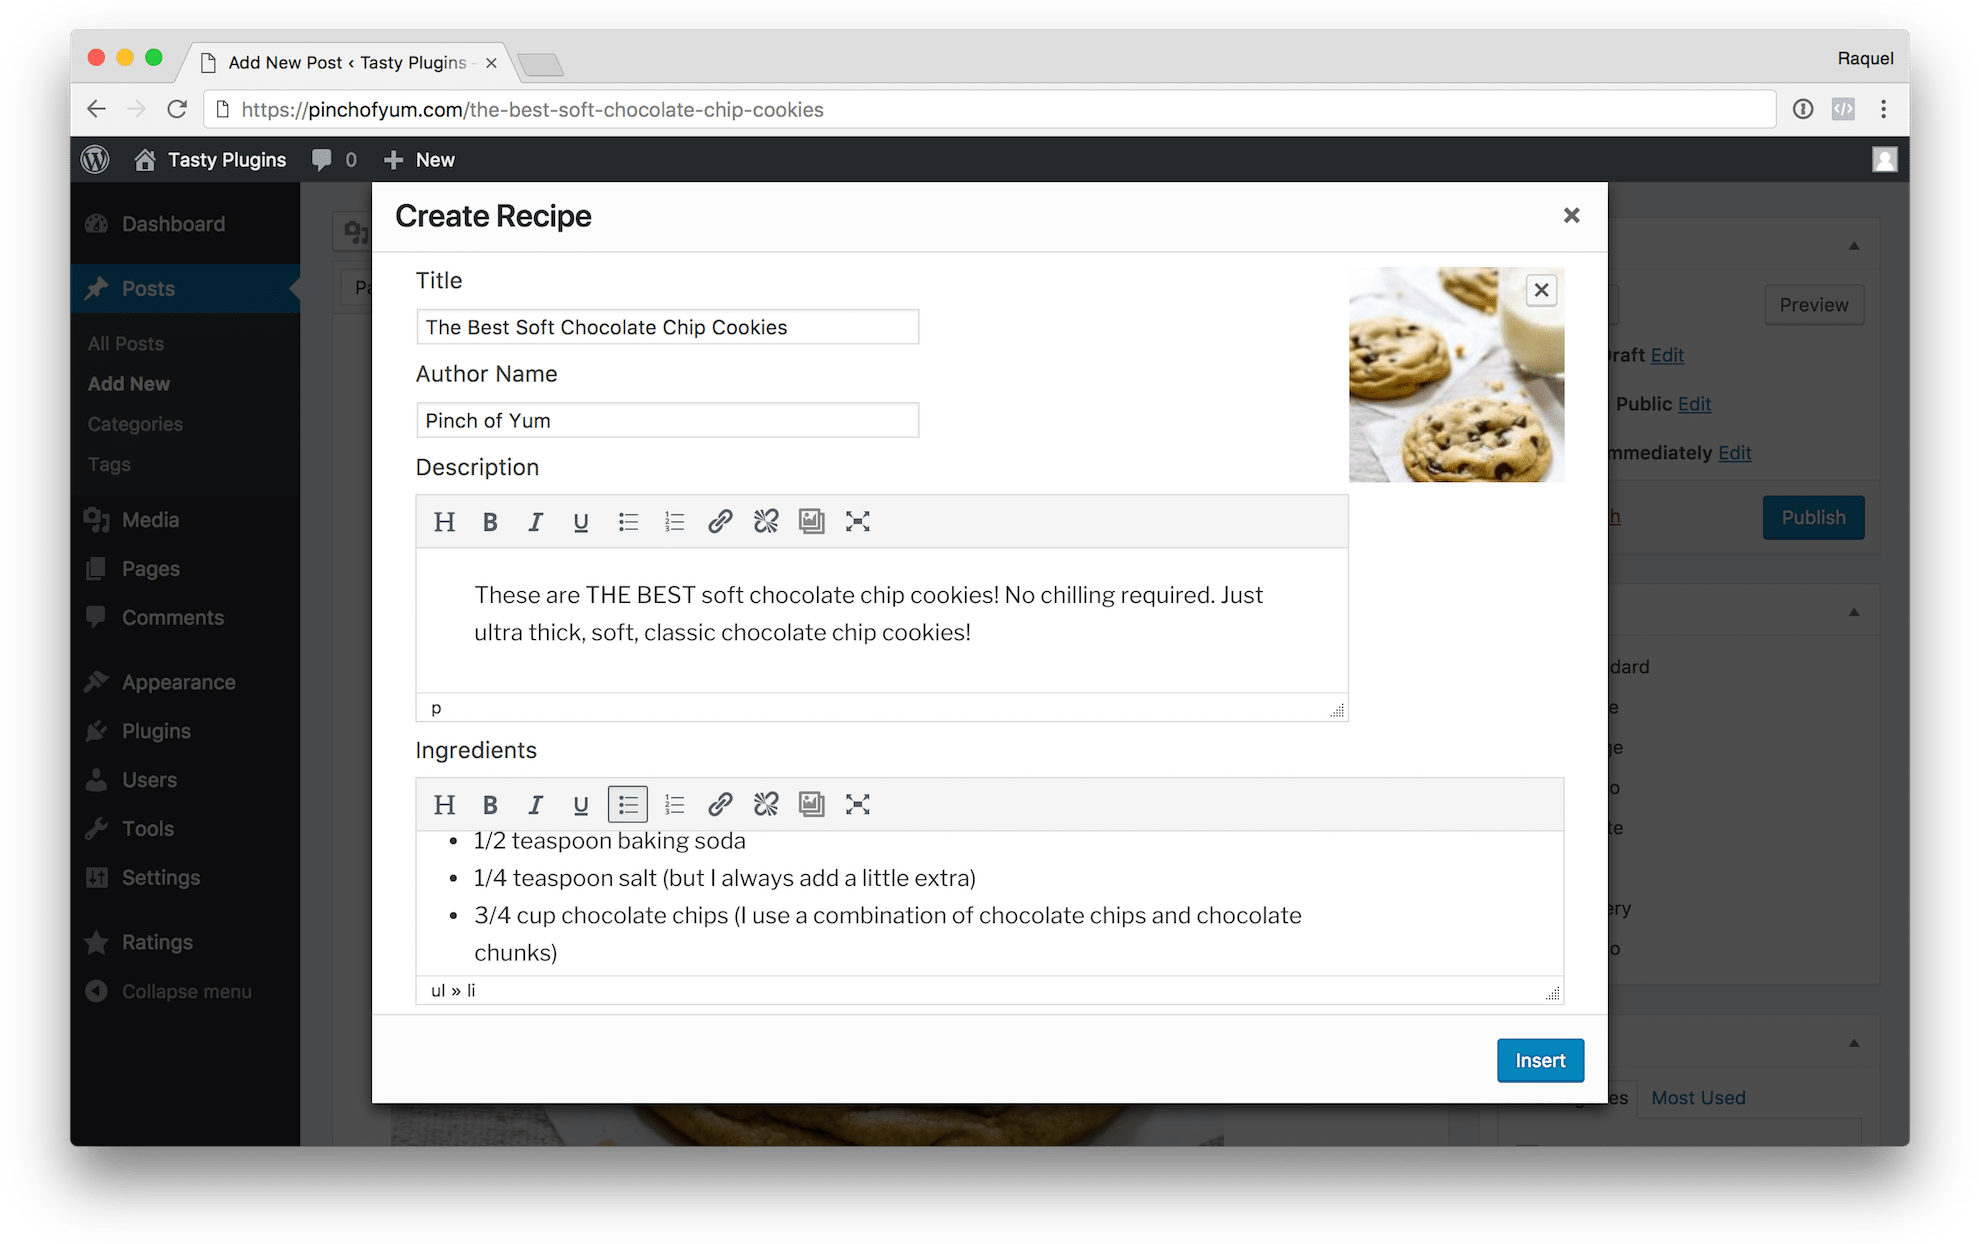Click the Bold icon in Description toolbar

tap(490, 522)
